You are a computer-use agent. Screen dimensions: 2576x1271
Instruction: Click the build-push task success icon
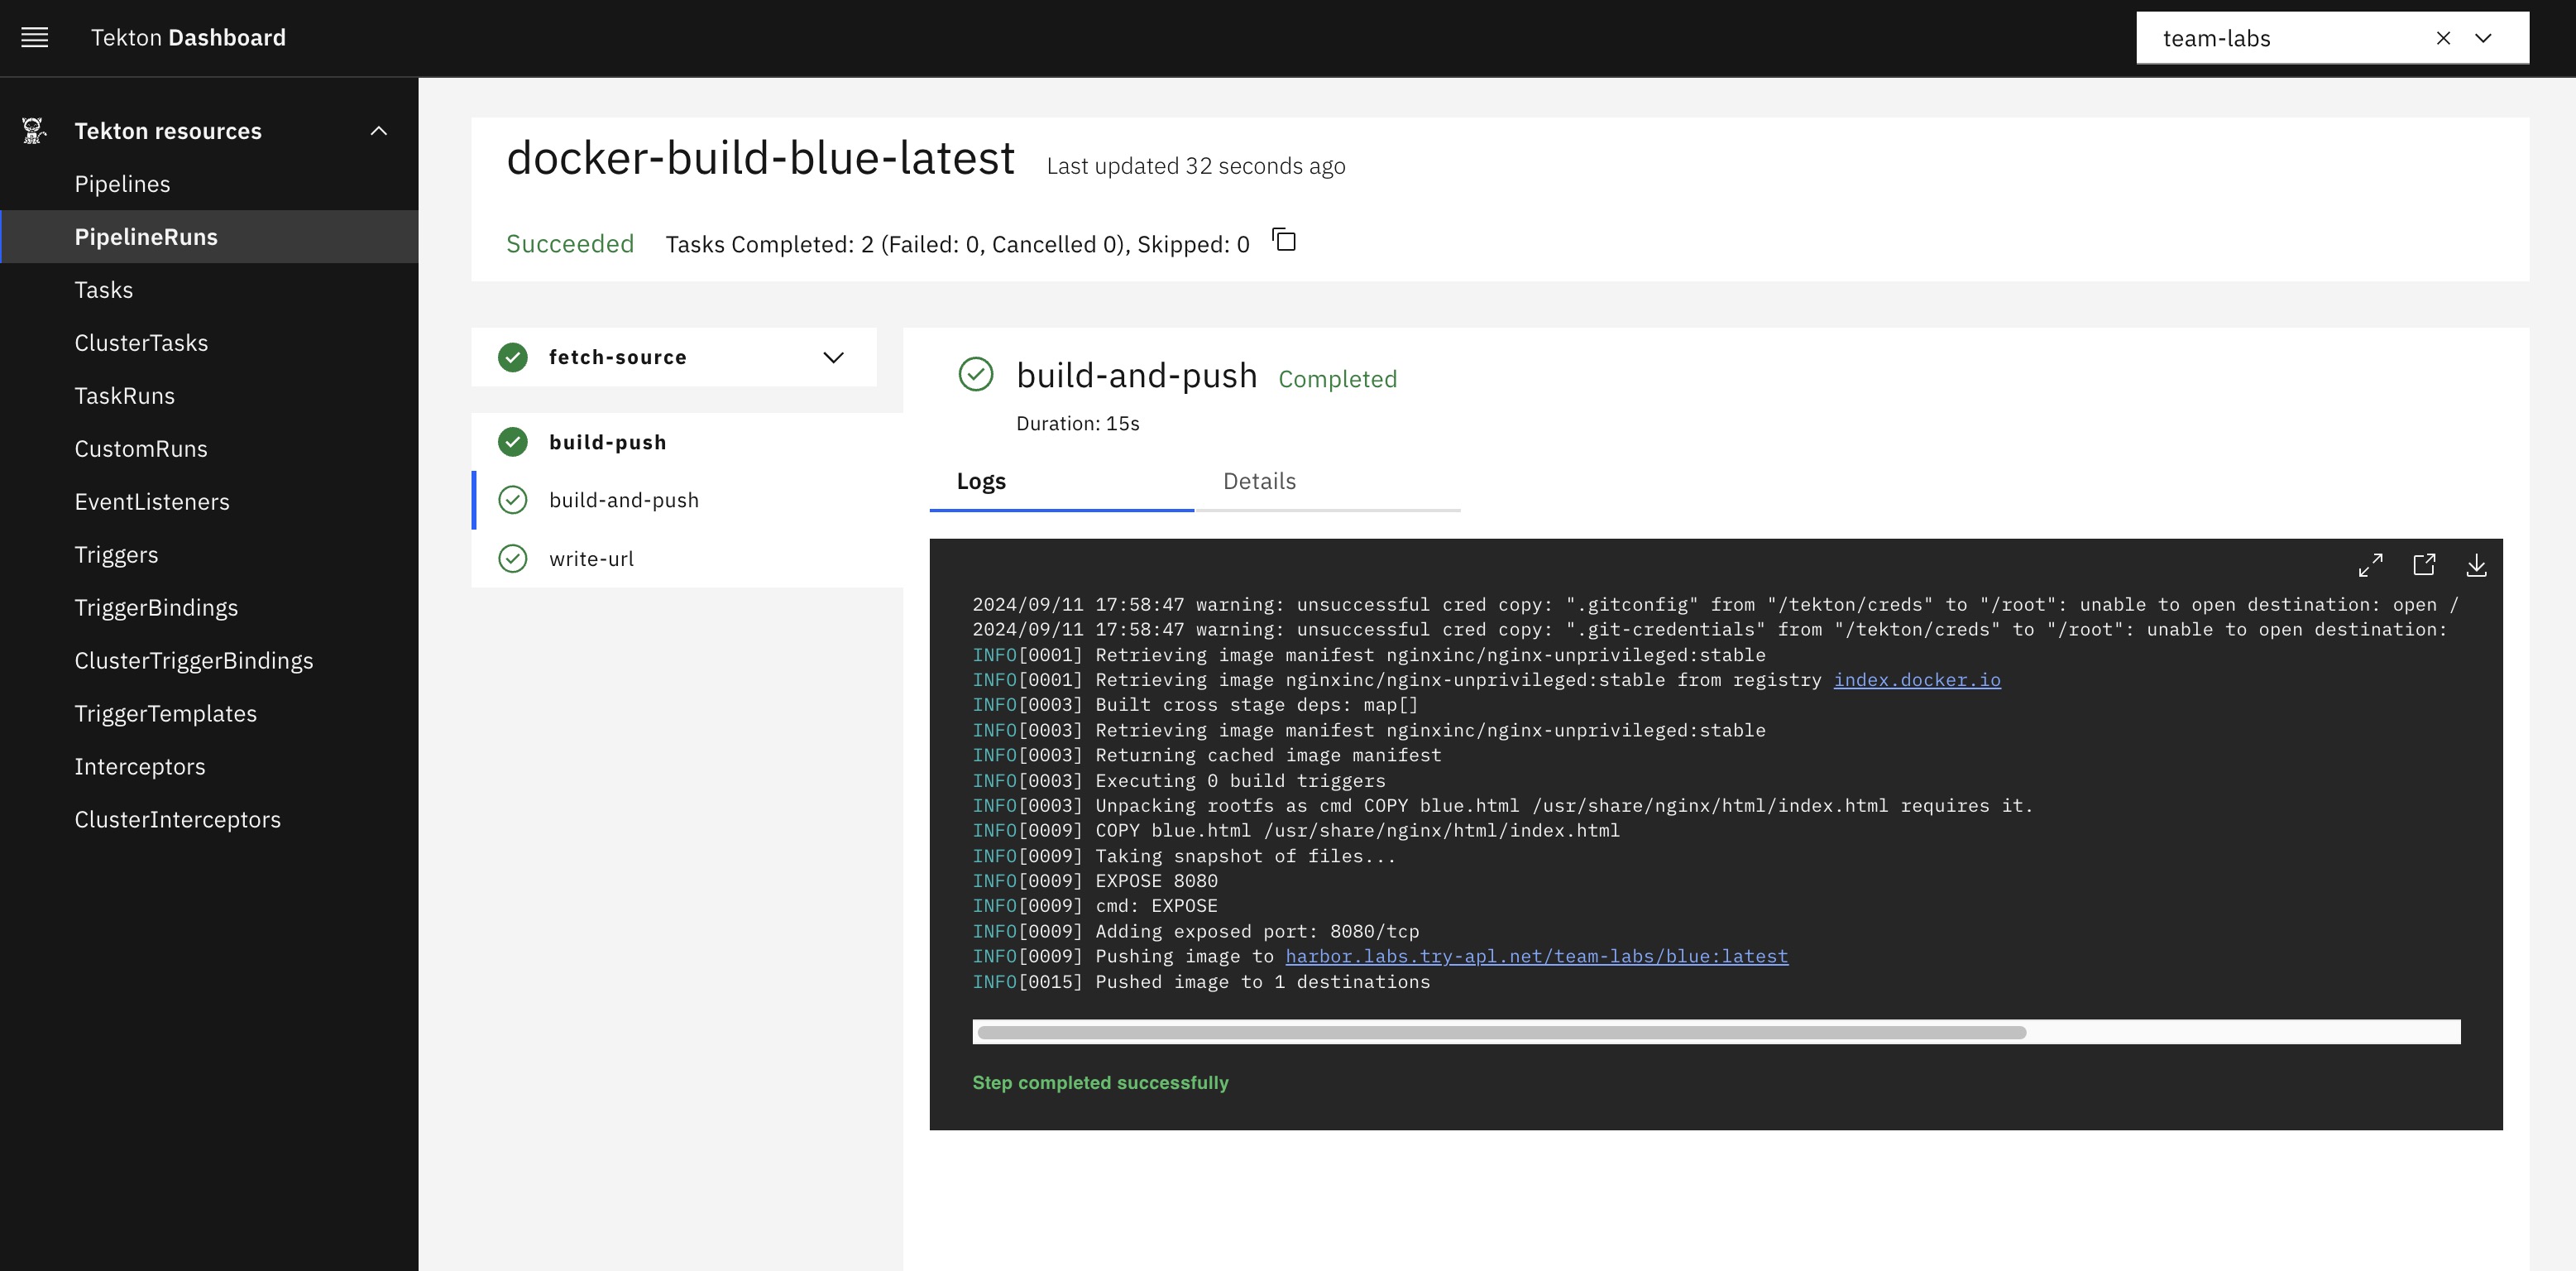pyautogui.click(x=513, y=442)
